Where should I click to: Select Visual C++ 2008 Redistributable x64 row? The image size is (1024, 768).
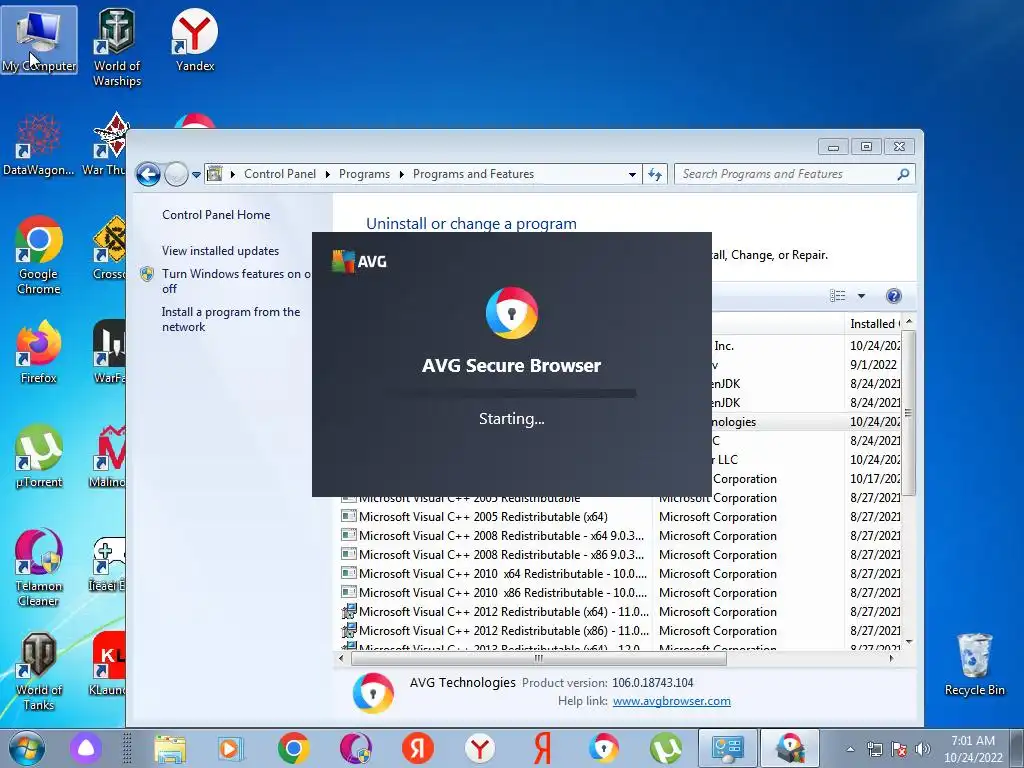tap(620, 536)
